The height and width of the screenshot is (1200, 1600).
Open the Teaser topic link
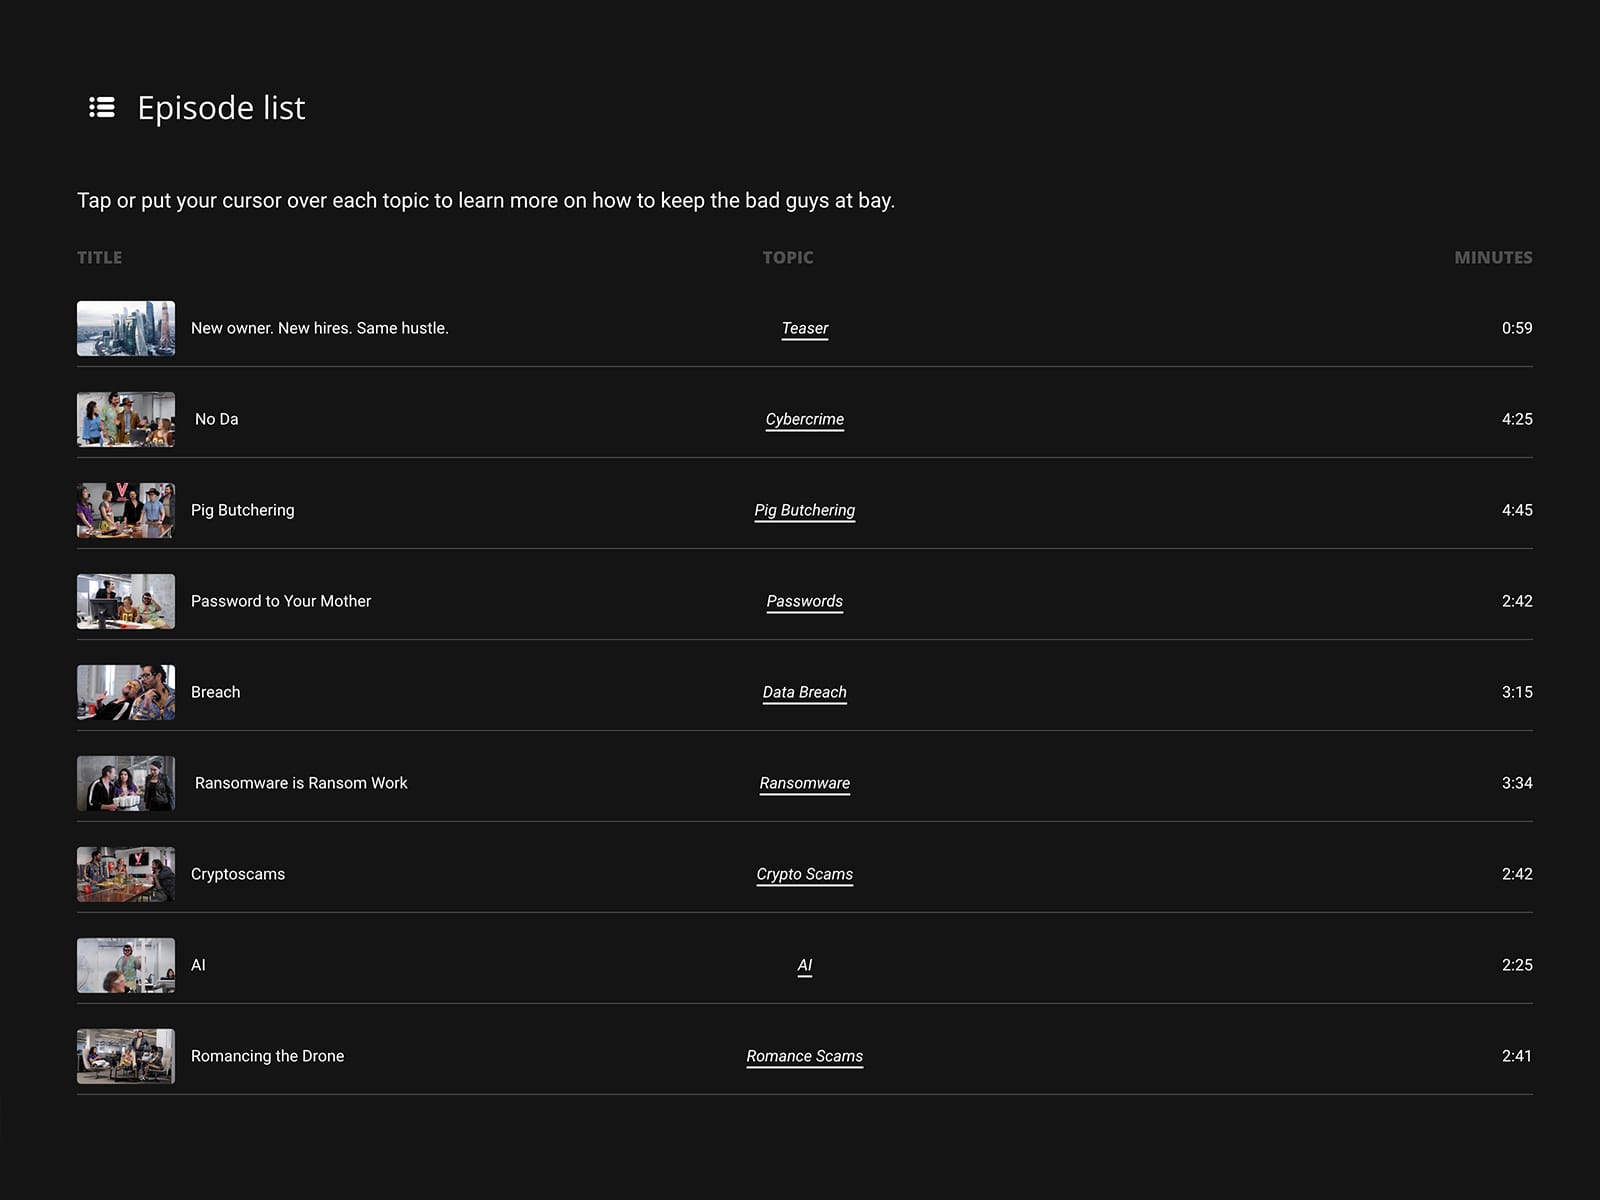click(x=805, y=328)
